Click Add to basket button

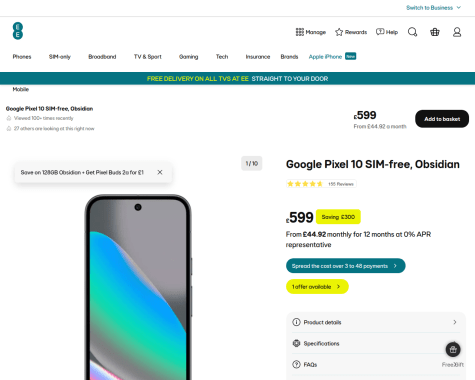(x=442, y=119)
